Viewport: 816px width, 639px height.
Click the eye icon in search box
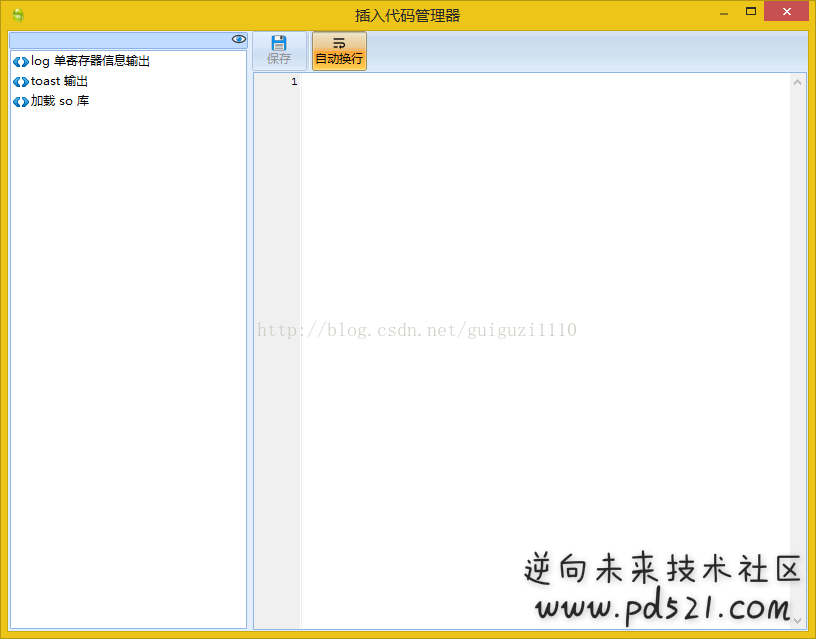(239, 39)
